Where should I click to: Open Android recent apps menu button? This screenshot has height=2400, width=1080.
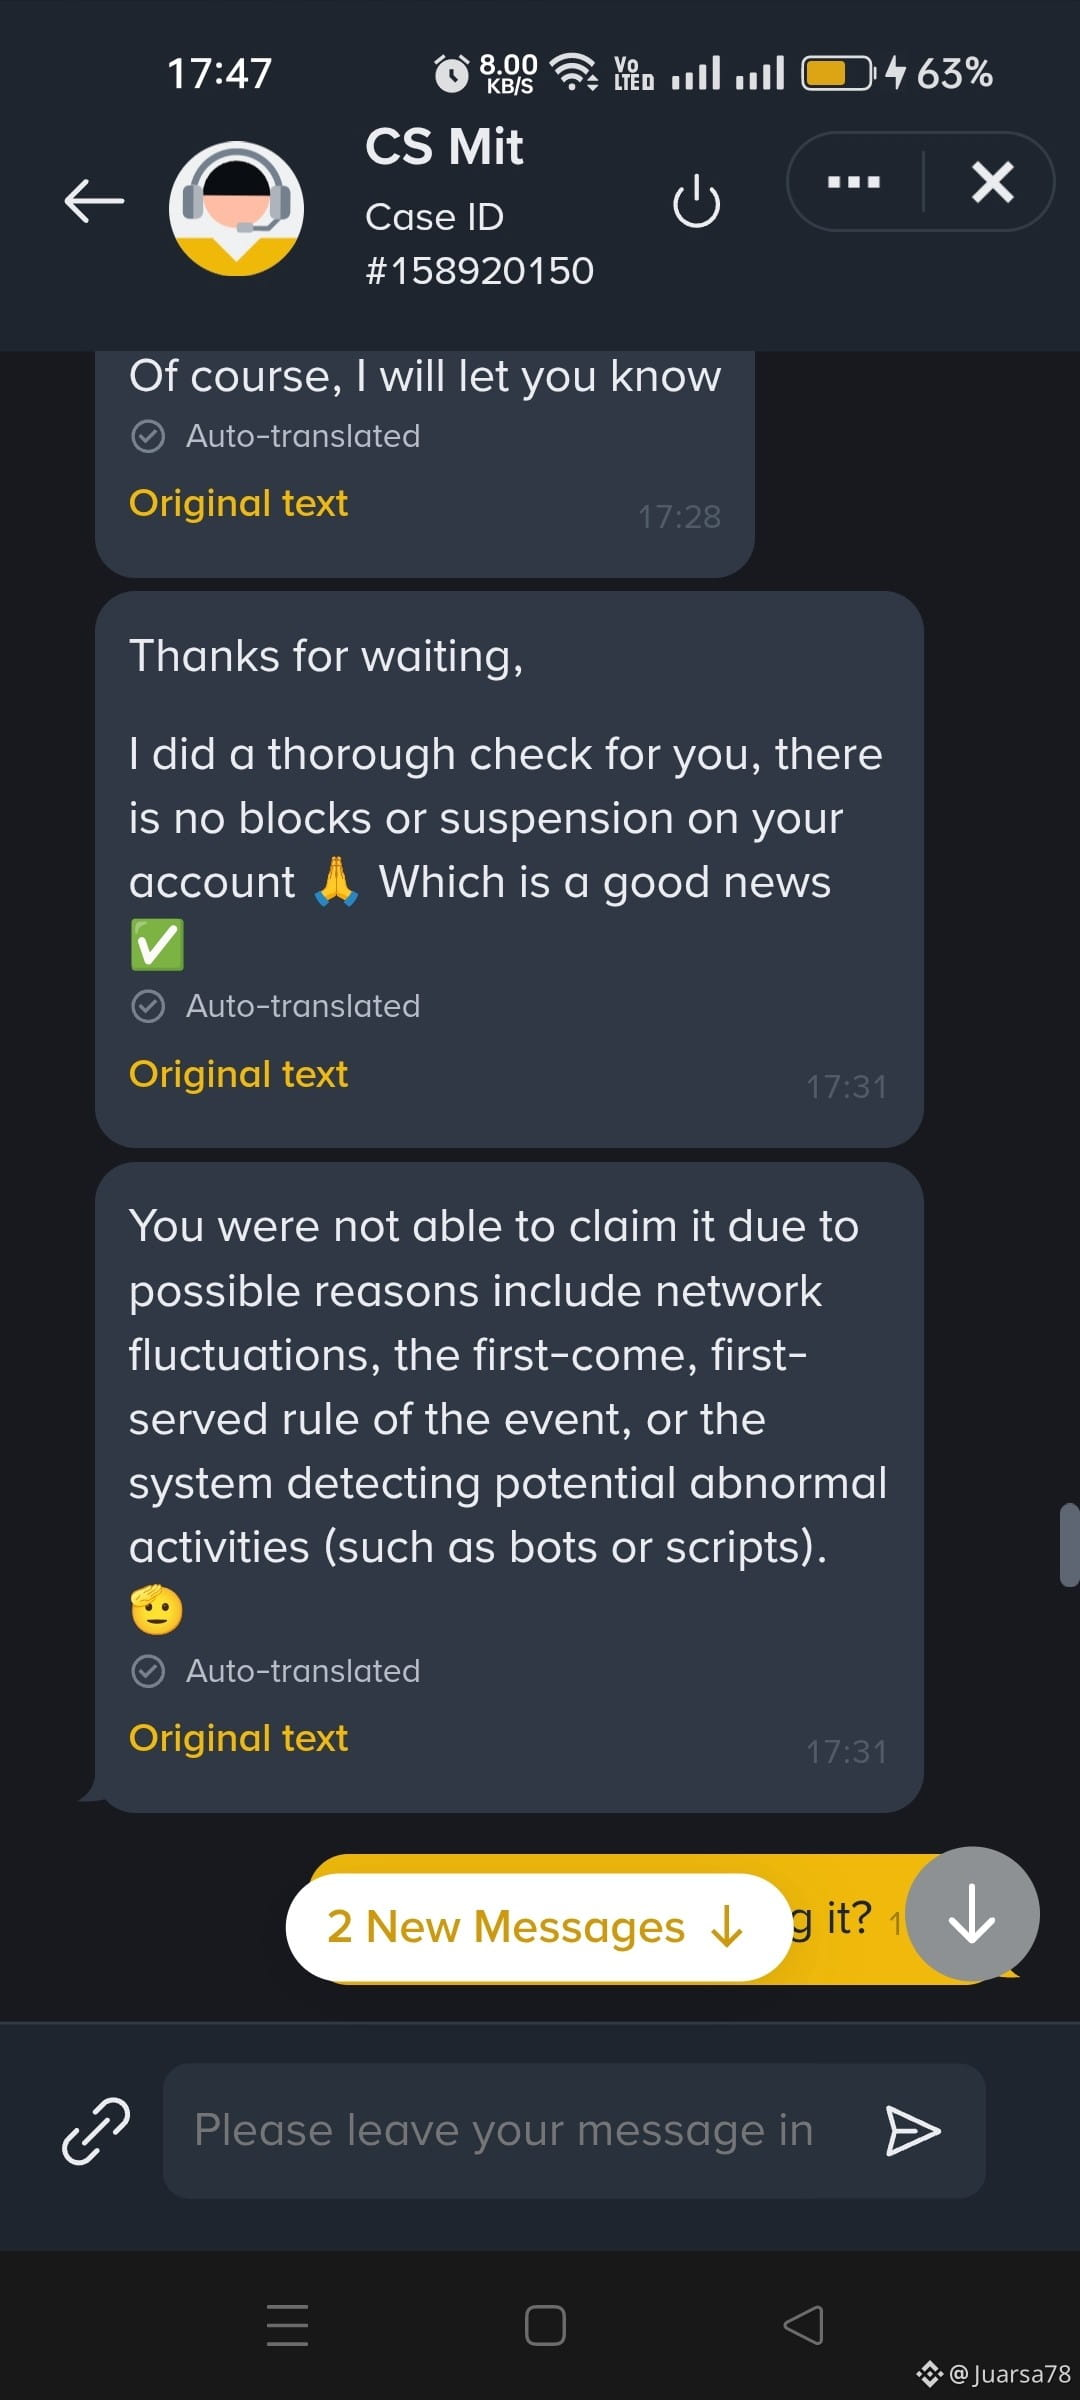287,2325
